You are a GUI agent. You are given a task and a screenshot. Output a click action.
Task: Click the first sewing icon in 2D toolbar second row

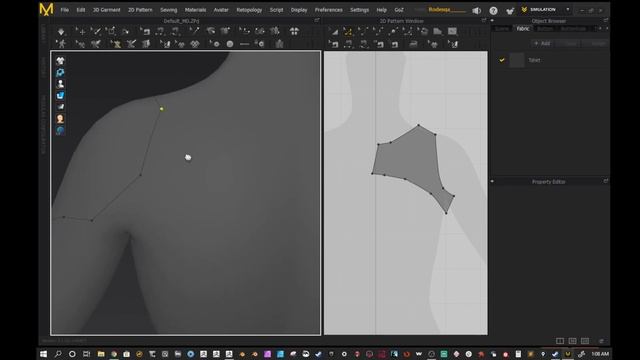pos(334,44)
